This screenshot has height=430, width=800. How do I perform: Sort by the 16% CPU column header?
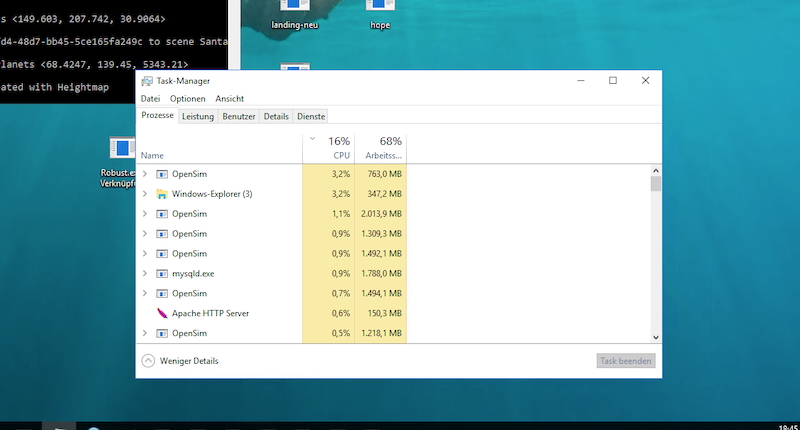click(329, 148)
